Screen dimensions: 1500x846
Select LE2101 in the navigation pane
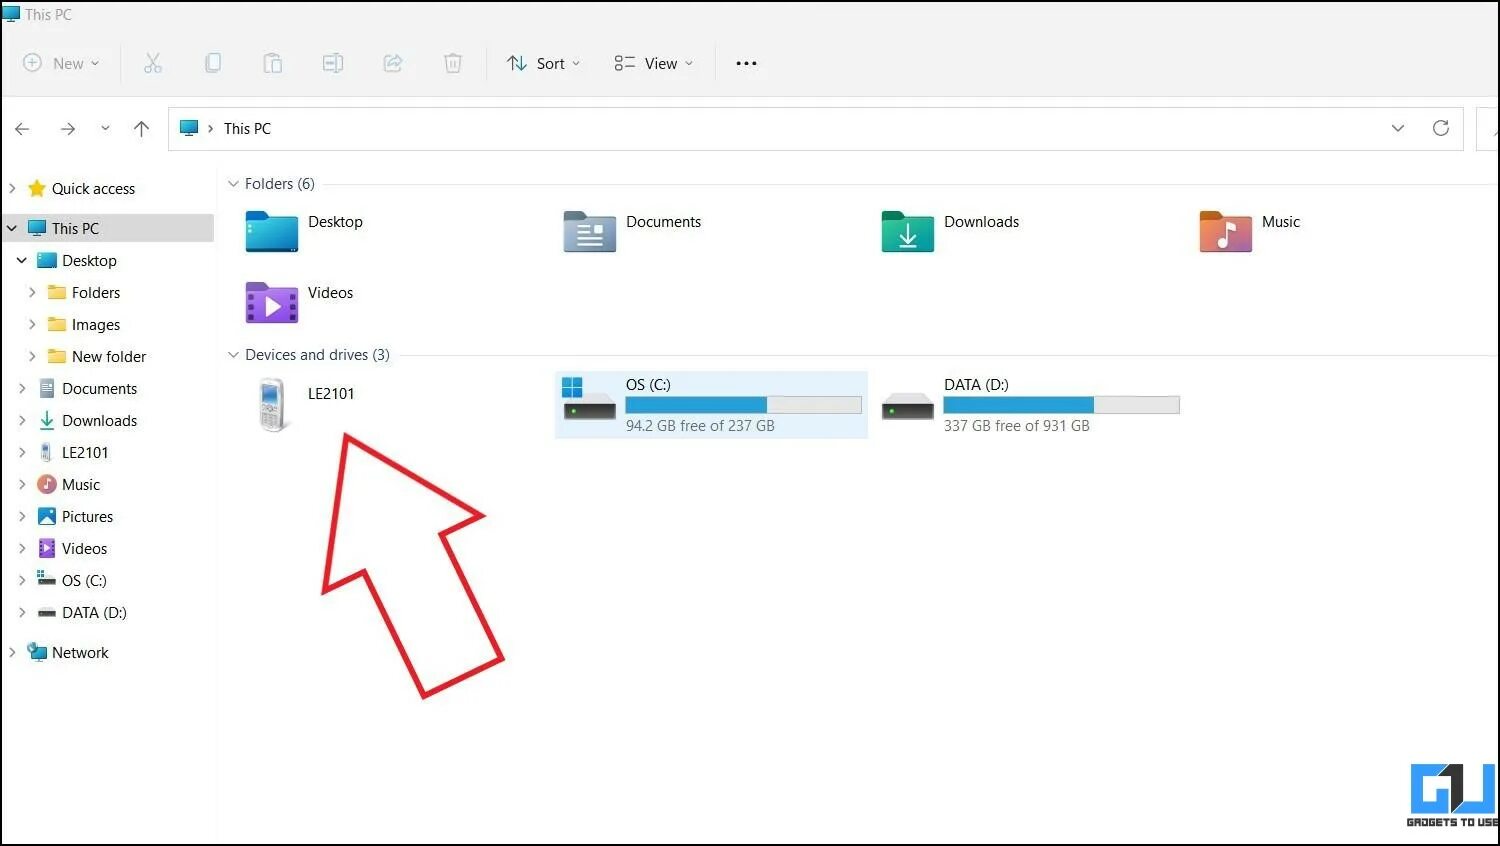(85, 452)
